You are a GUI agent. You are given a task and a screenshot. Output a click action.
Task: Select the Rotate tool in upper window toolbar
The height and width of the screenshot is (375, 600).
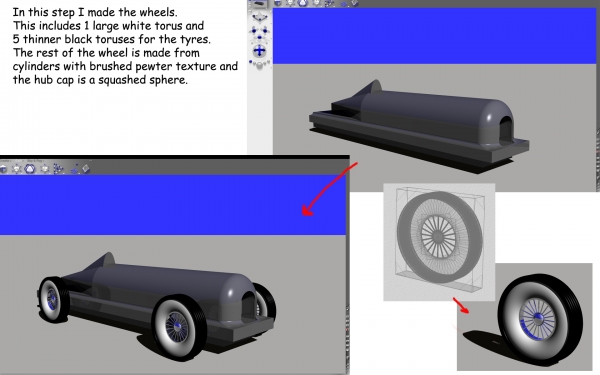coord(303,3)
